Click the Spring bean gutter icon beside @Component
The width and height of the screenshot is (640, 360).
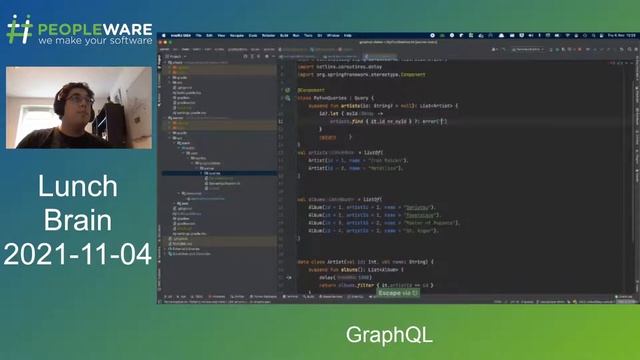(287, 90)
